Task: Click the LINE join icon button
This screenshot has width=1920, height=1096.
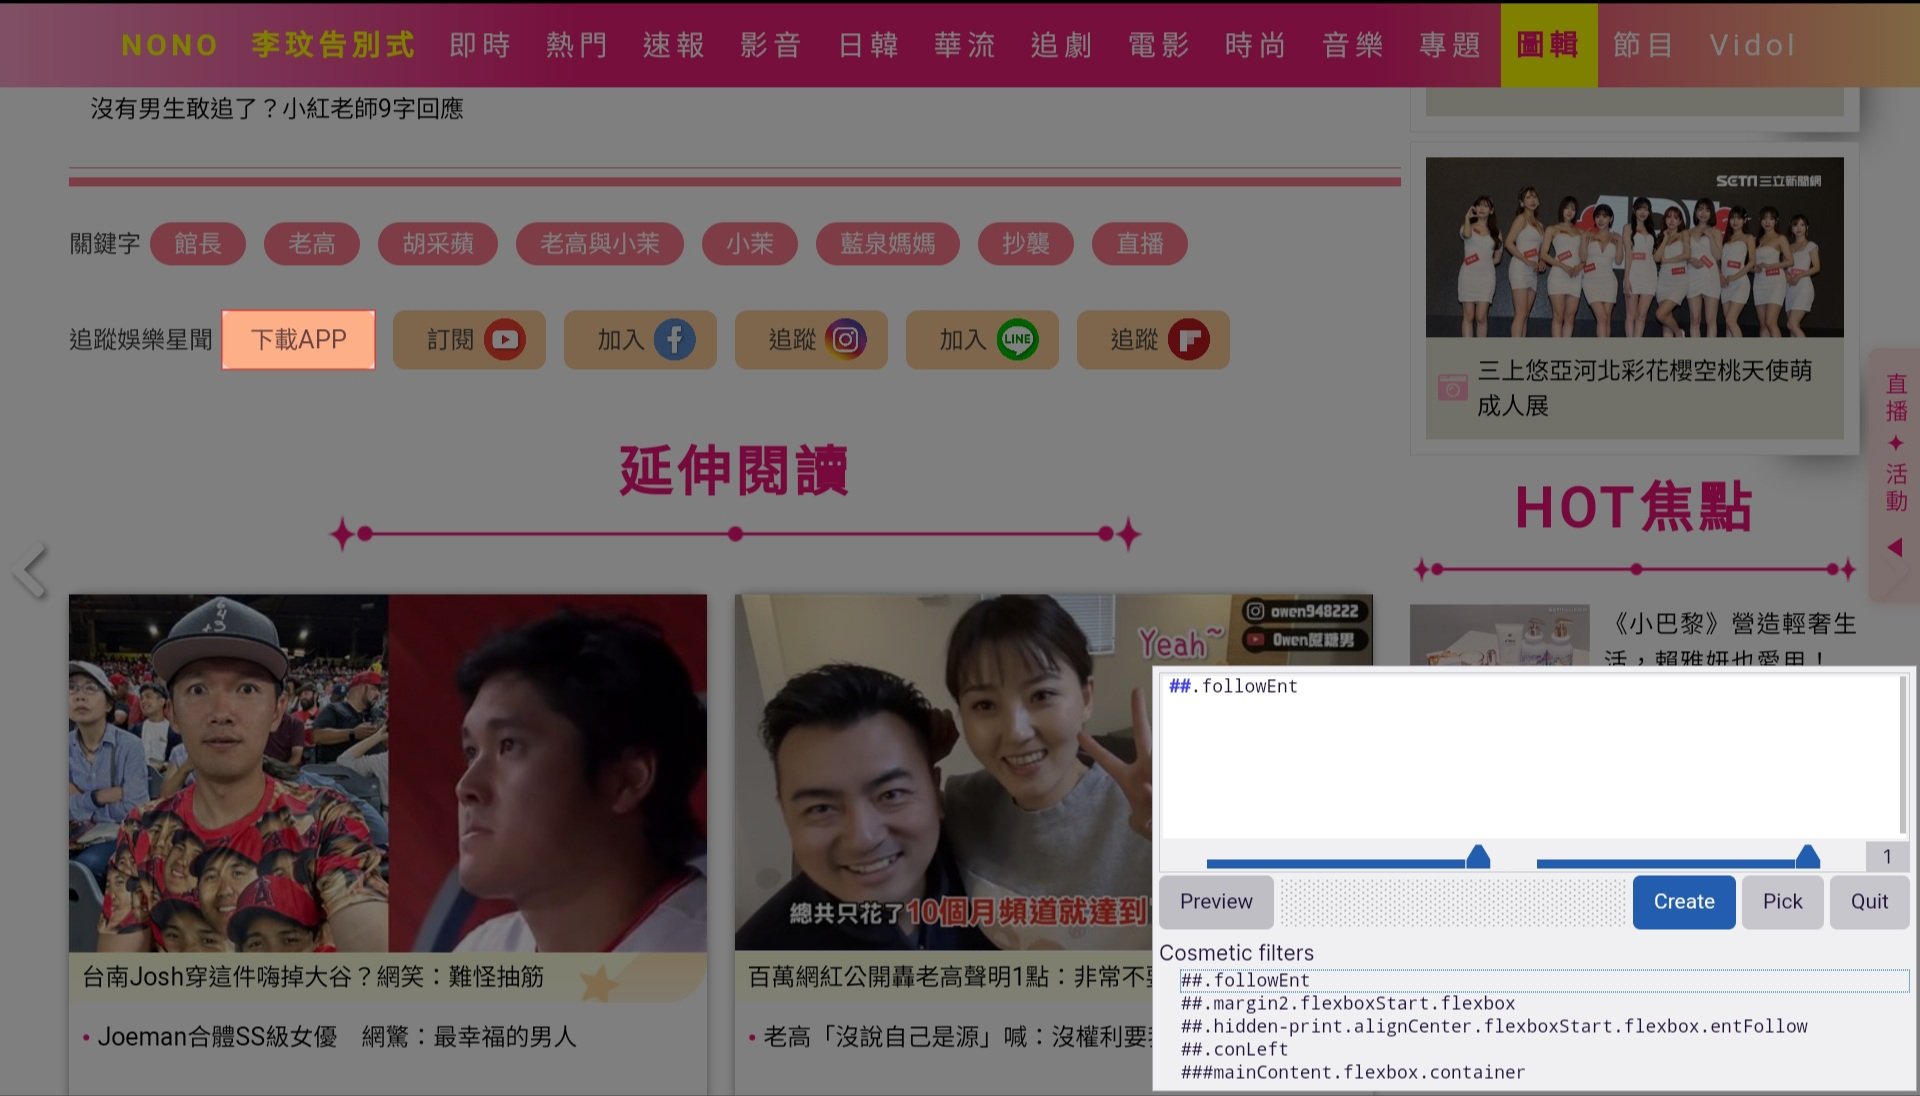Action: tap(1017, 340)
